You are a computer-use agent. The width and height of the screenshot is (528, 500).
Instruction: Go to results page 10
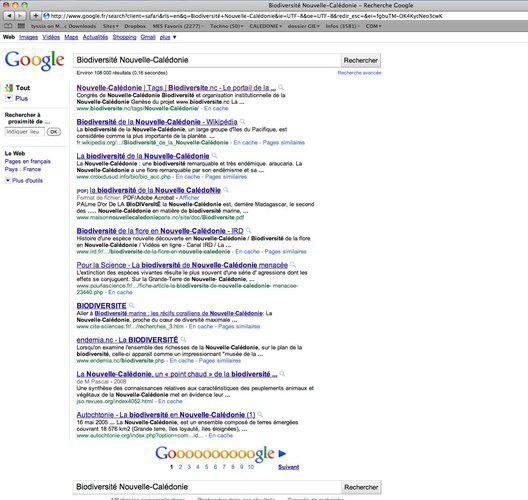click(x=251, y=467)
